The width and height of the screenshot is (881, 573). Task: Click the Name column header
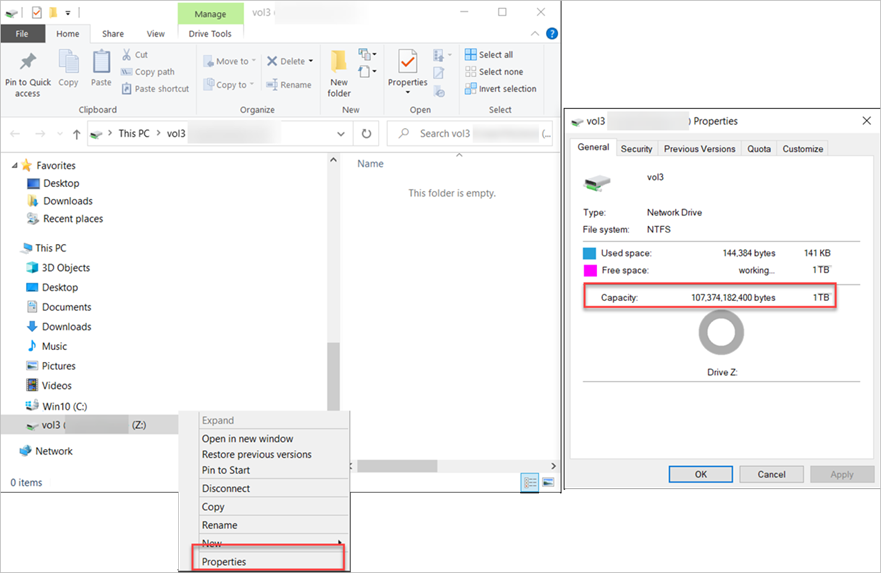370,163
